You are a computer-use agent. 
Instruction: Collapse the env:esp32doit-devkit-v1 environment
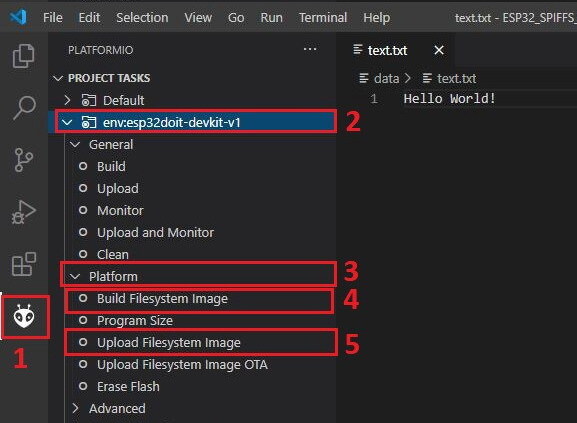point(67,122)
